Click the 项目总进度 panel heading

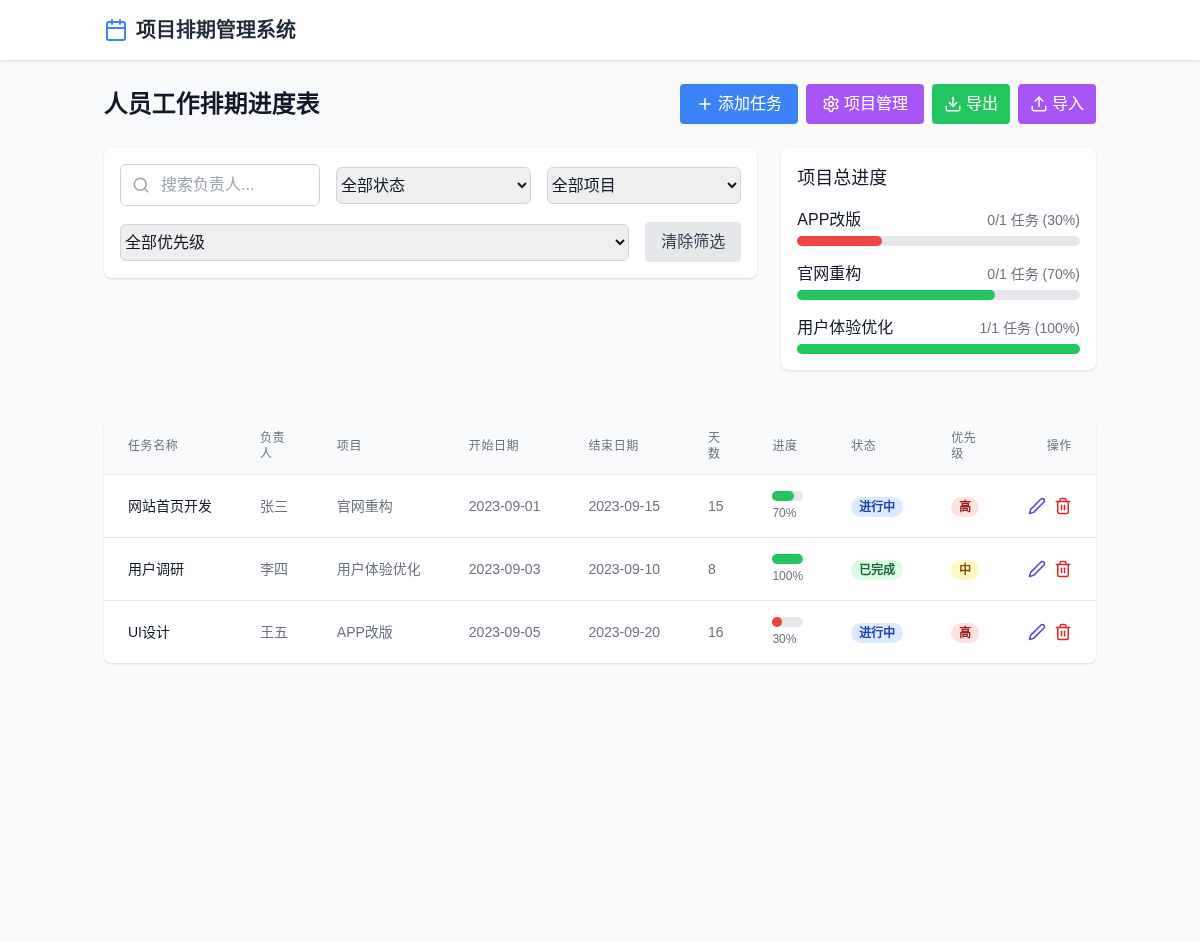tap(842, 177)
